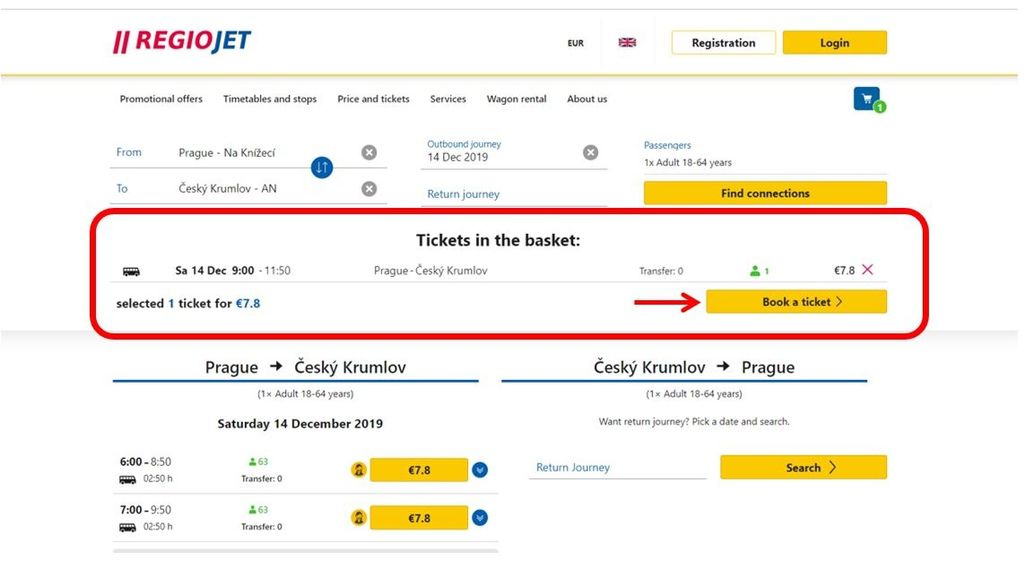The width and height of the screenshot is (1024, 561).
Task: Click the Book a ticket button
Action: (x=796, y=302)
